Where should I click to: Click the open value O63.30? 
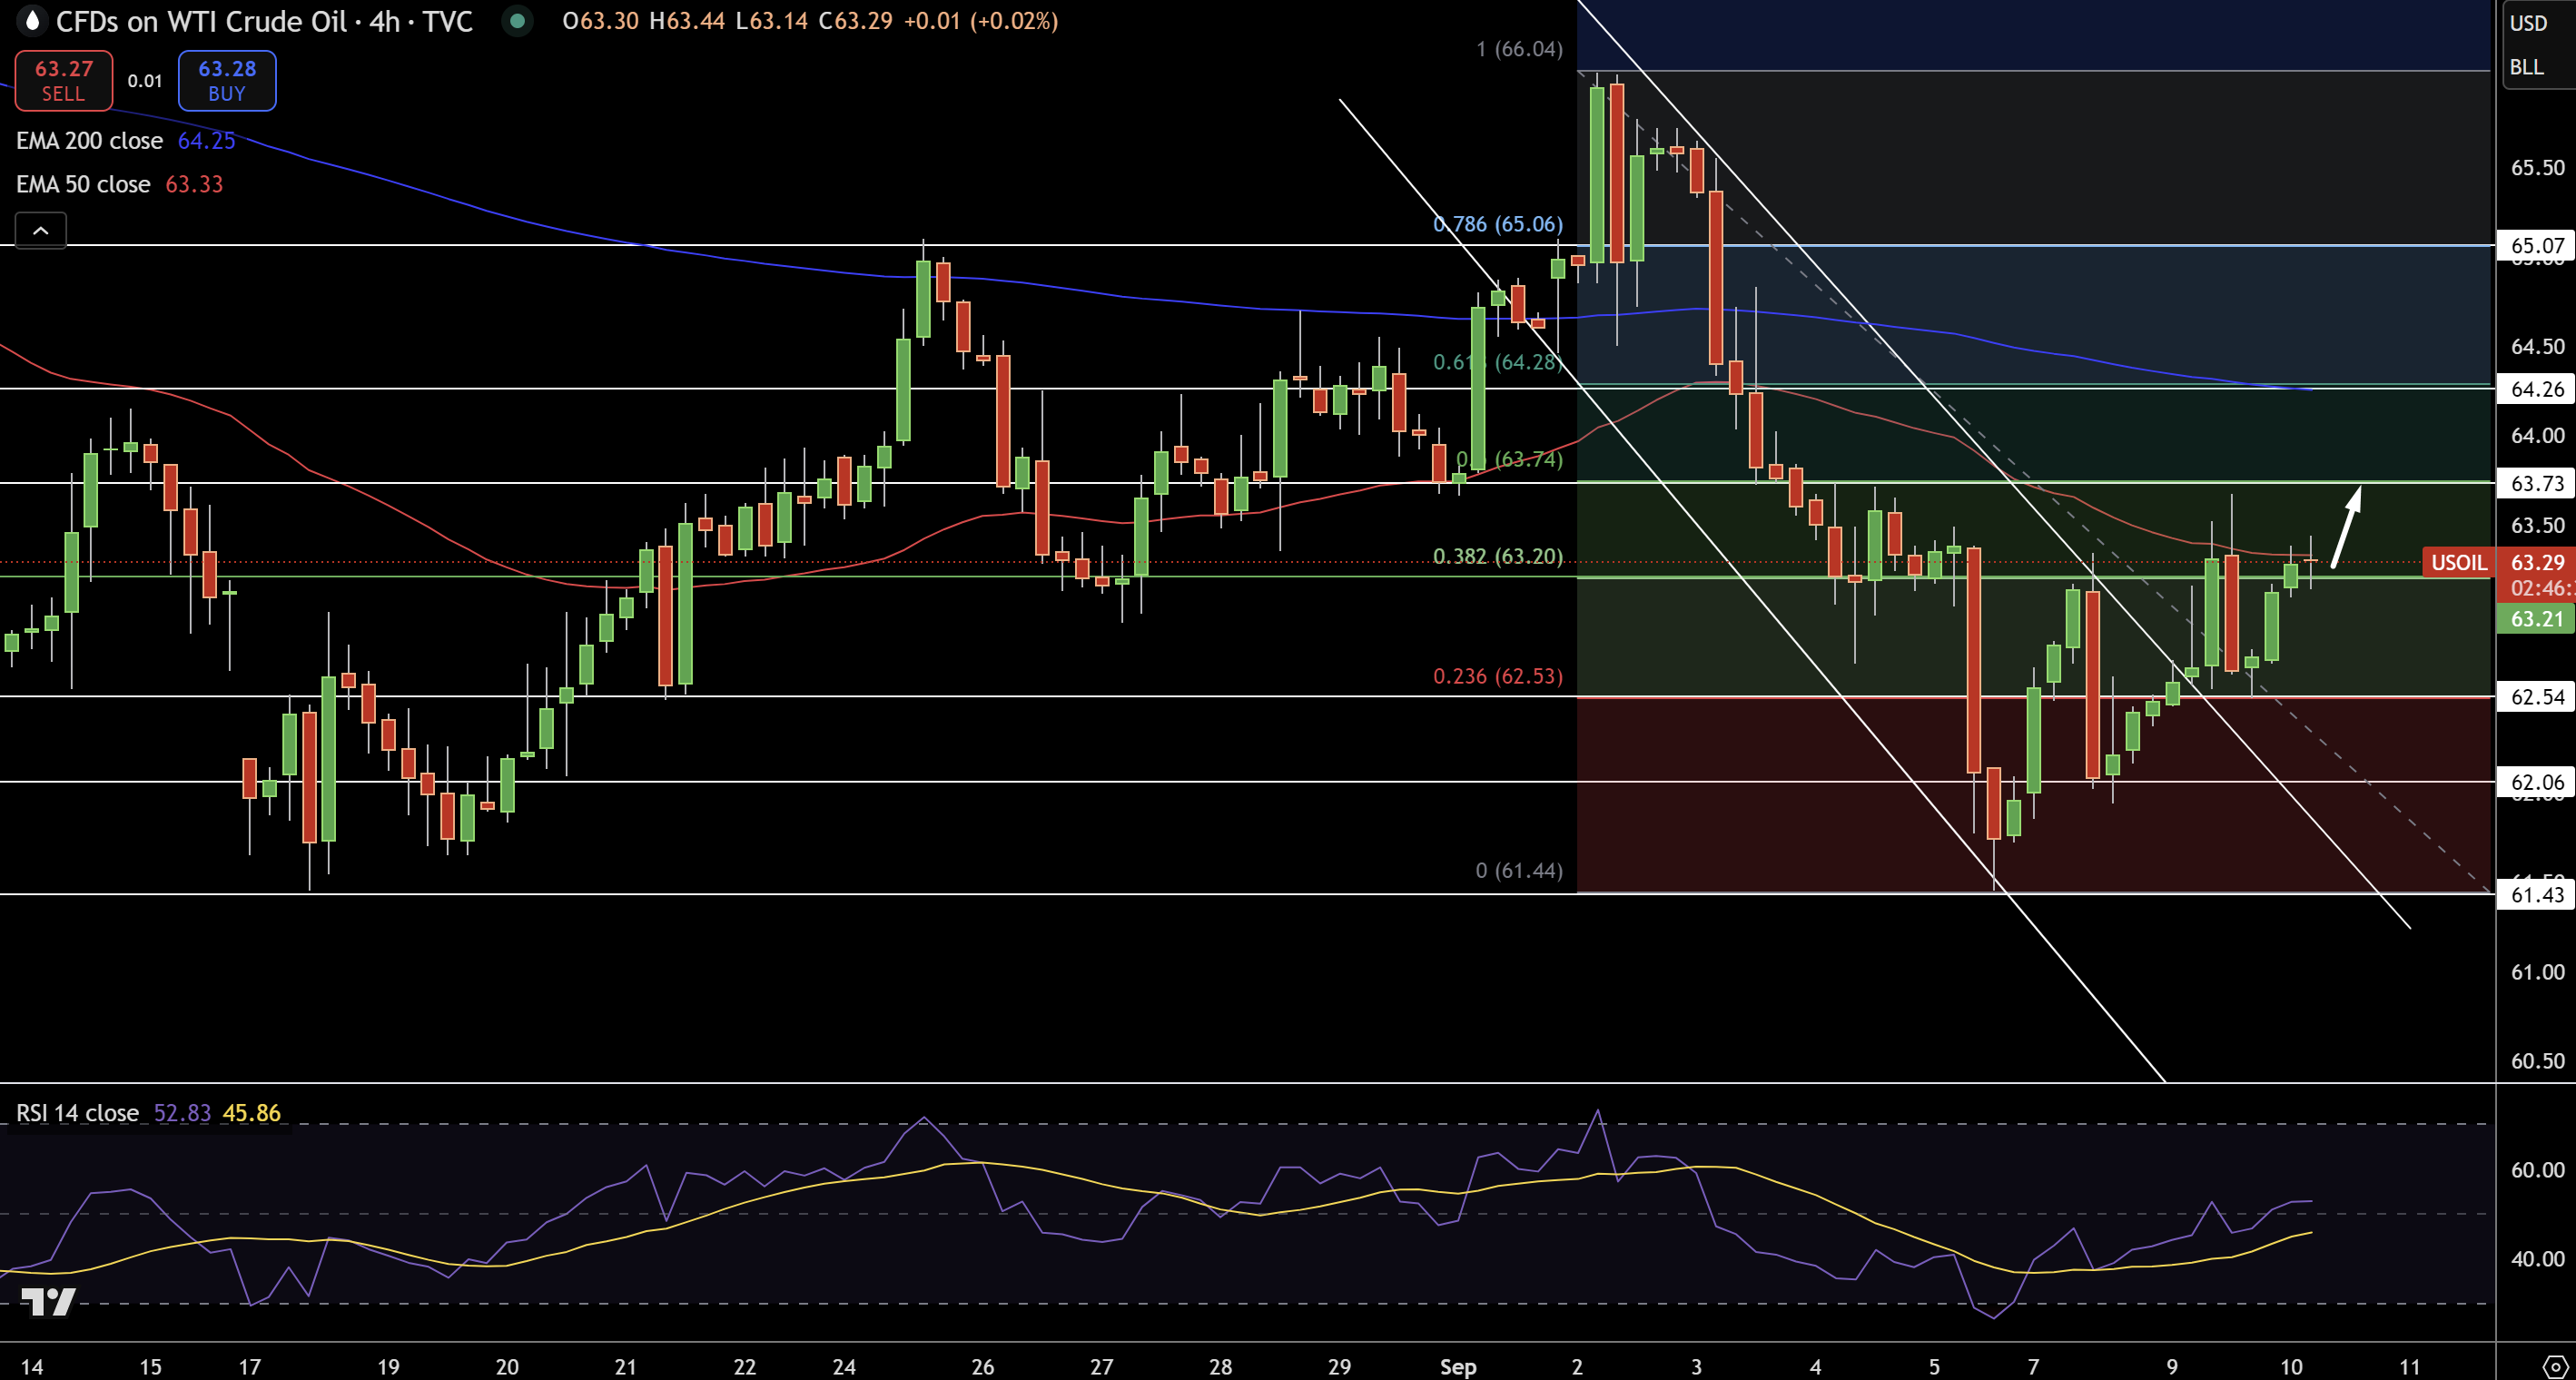coord(600,21)
